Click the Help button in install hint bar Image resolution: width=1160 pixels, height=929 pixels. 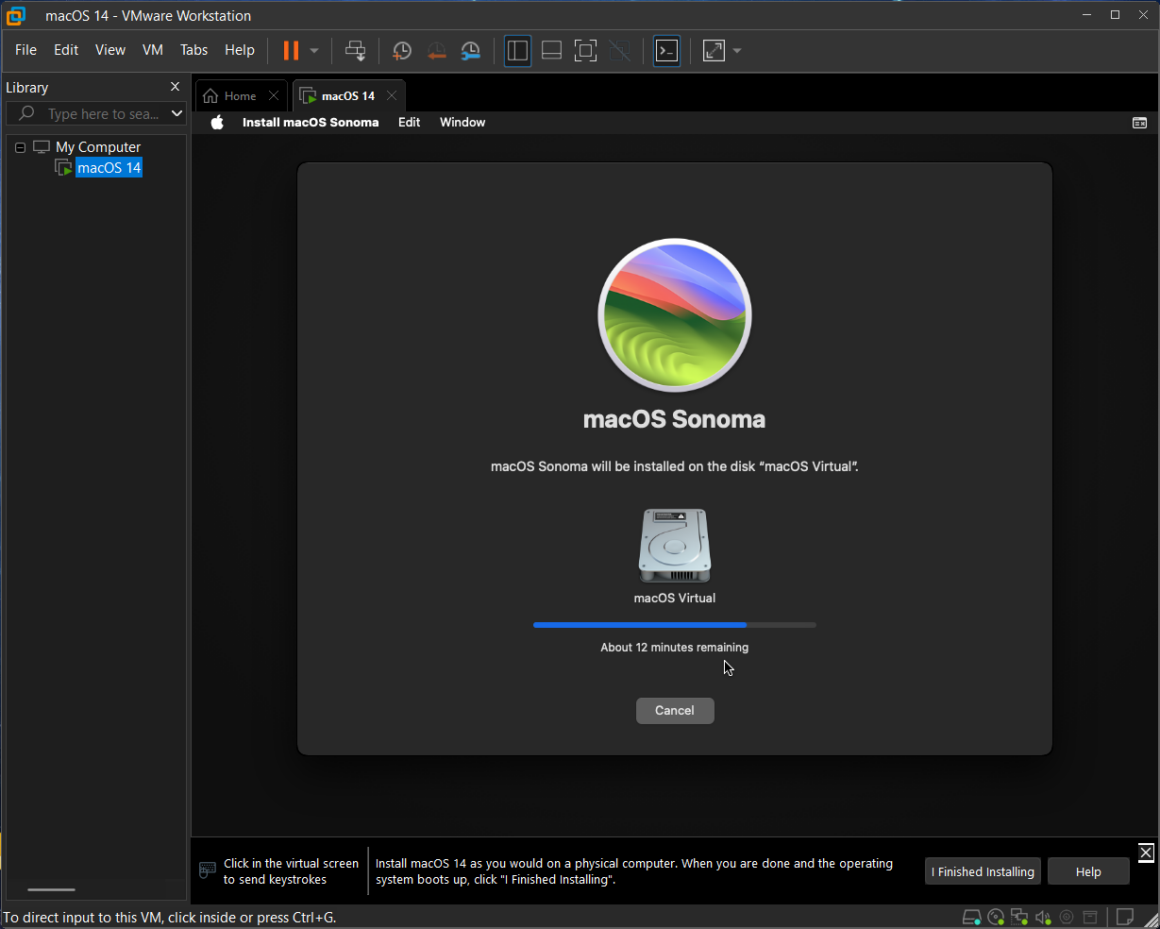(x=1088, y=871)
